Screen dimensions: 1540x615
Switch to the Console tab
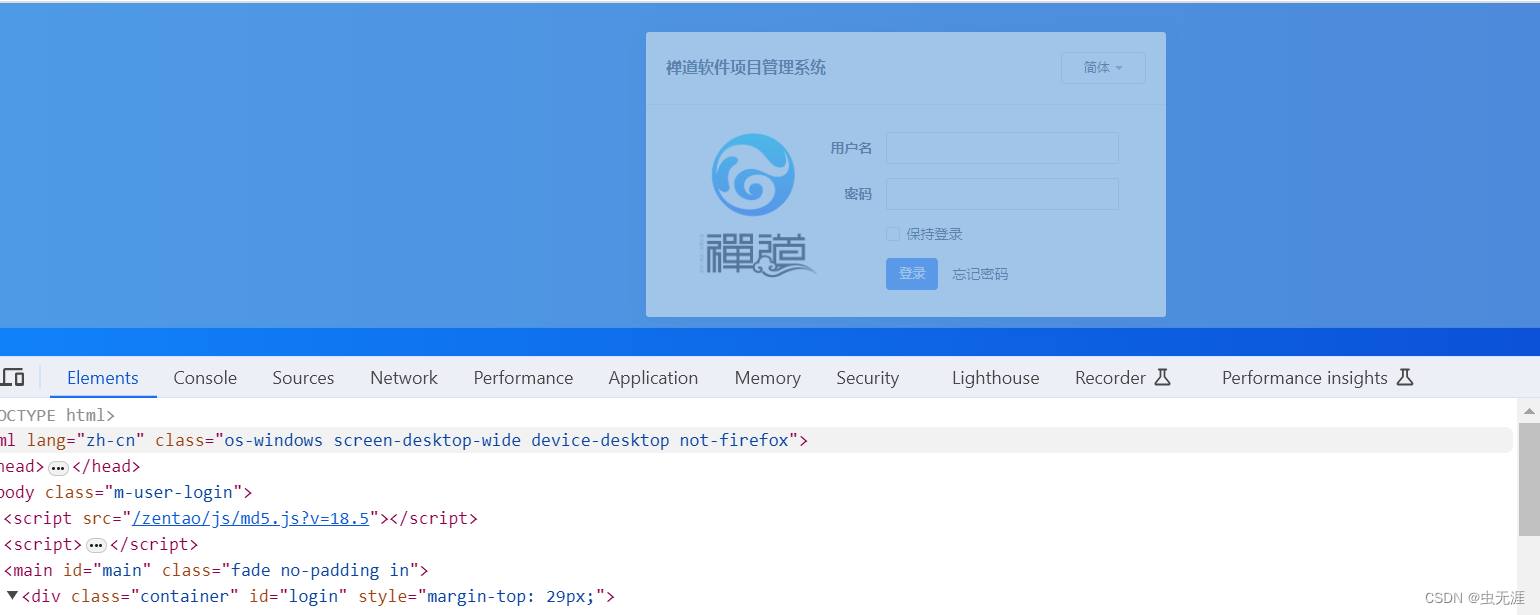pos(205,377)
